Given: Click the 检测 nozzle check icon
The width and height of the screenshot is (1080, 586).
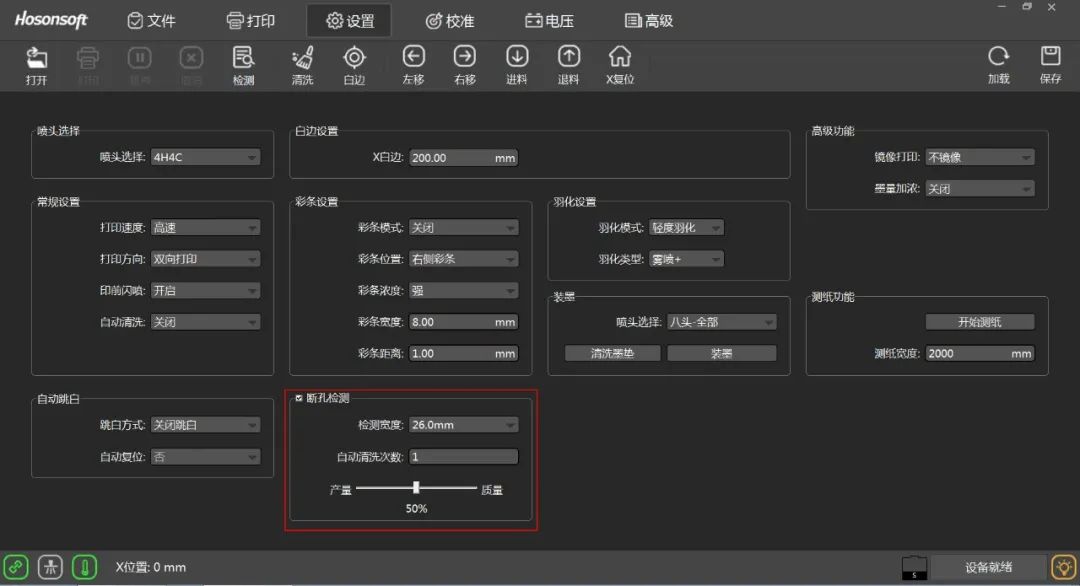Looking at the screenshot, I should click(x=243, y=64).
